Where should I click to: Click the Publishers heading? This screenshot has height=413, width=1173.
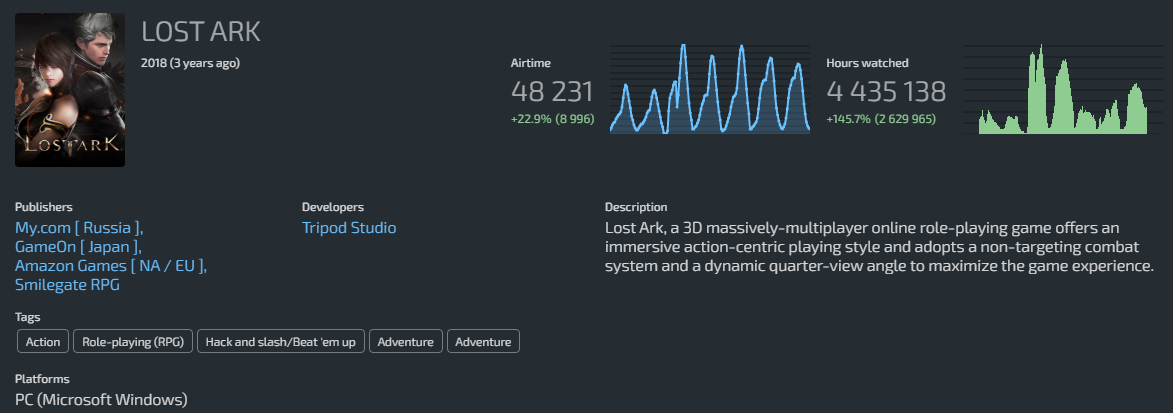(43, 207)
